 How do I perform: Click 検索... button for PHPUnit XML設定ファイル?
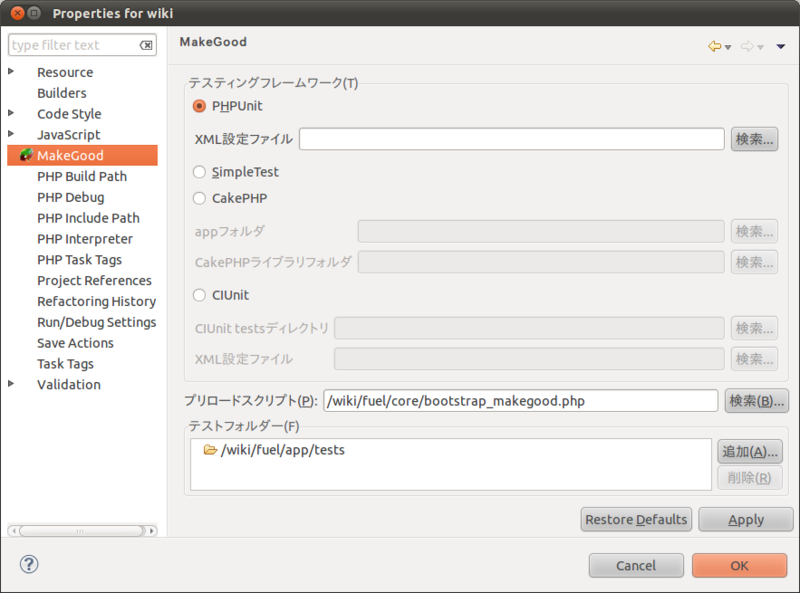754,139
